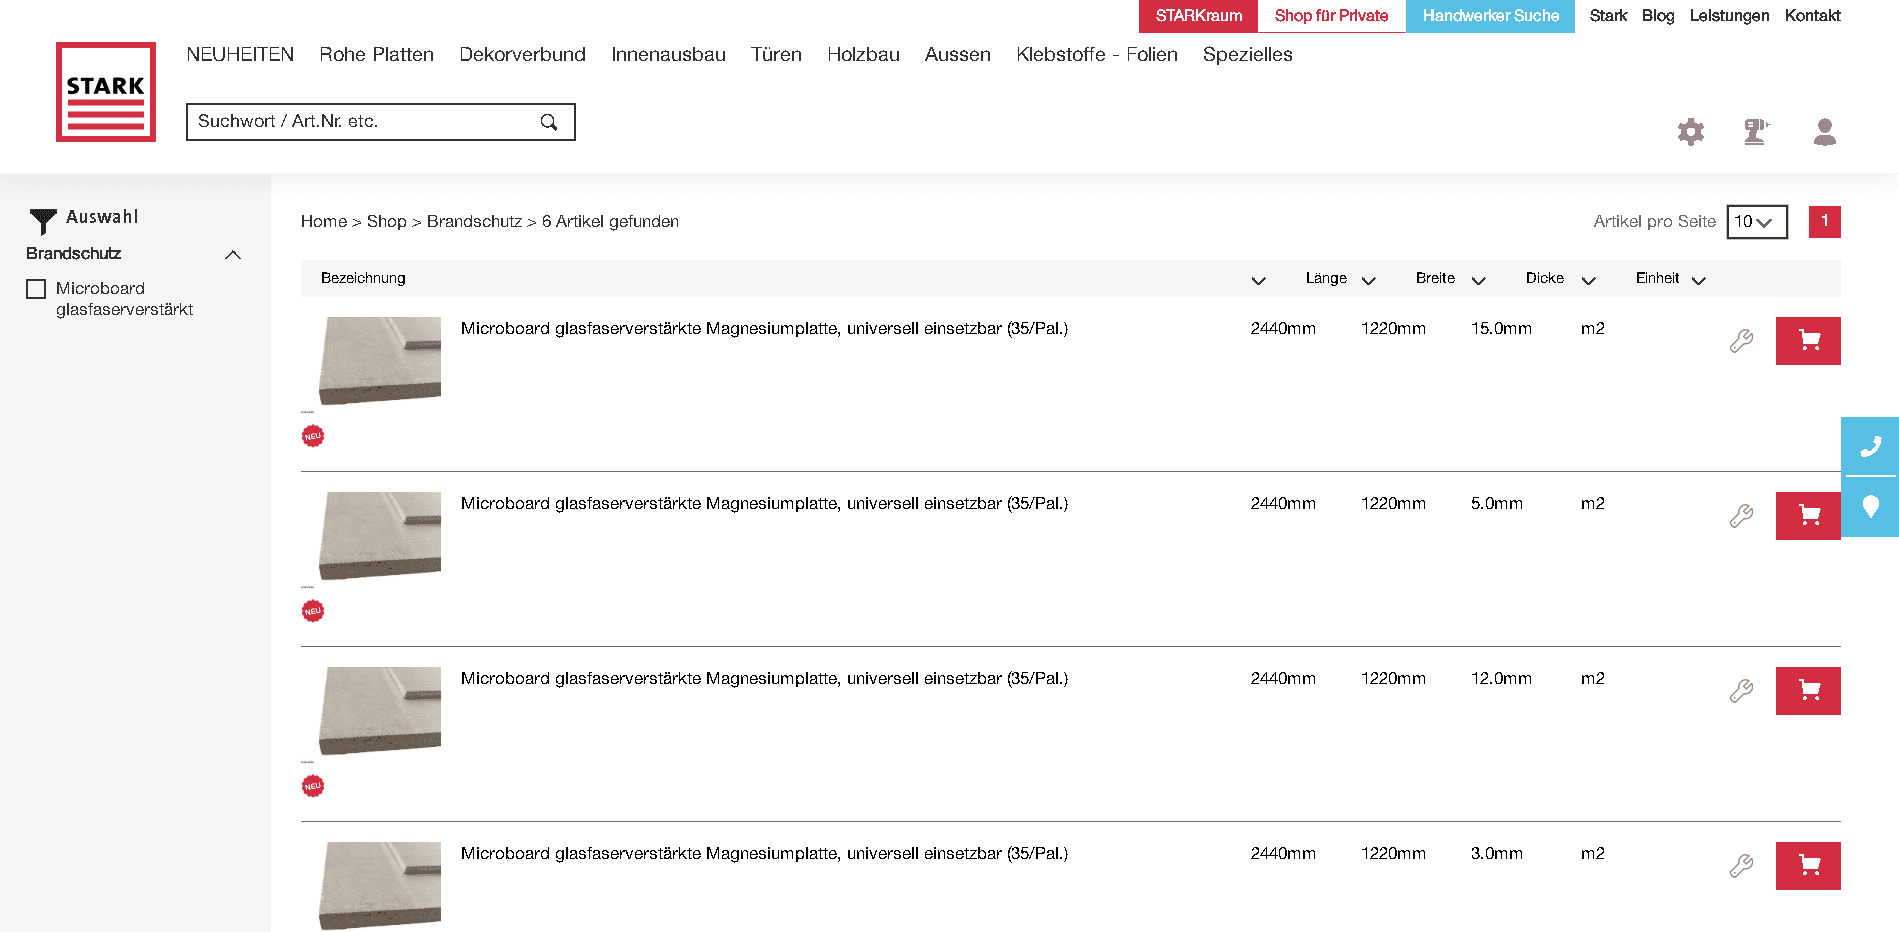
Task: Click wrench icon for 3.0mm Microboard
Action: [1741, 866]
